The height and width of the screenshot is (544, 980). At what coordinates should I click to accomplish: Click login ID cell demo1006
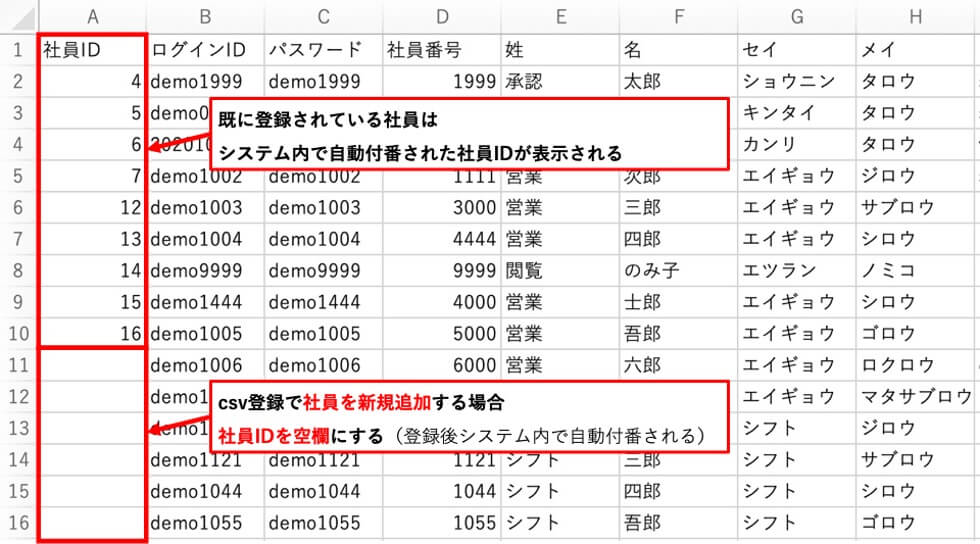click(204, 365)
